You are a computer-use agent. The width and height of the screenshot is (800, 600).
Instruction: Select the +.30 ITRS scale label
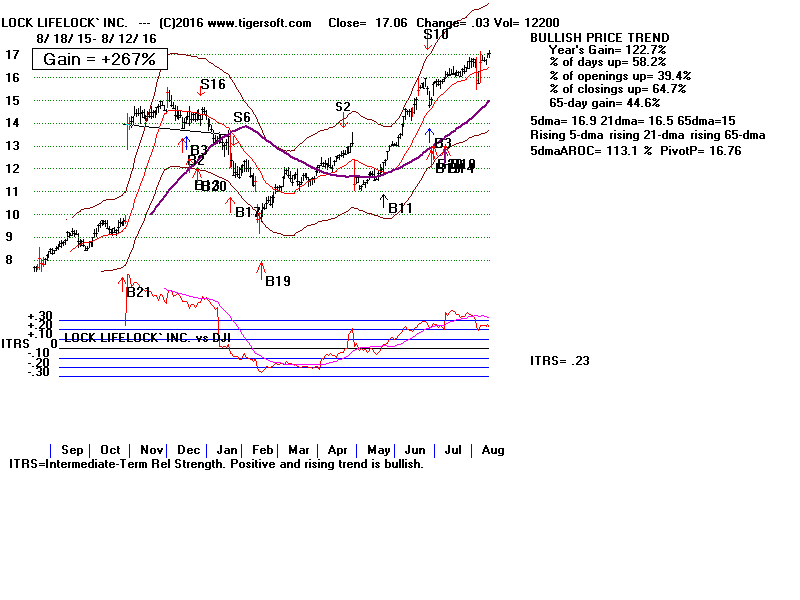click(40, 316)
